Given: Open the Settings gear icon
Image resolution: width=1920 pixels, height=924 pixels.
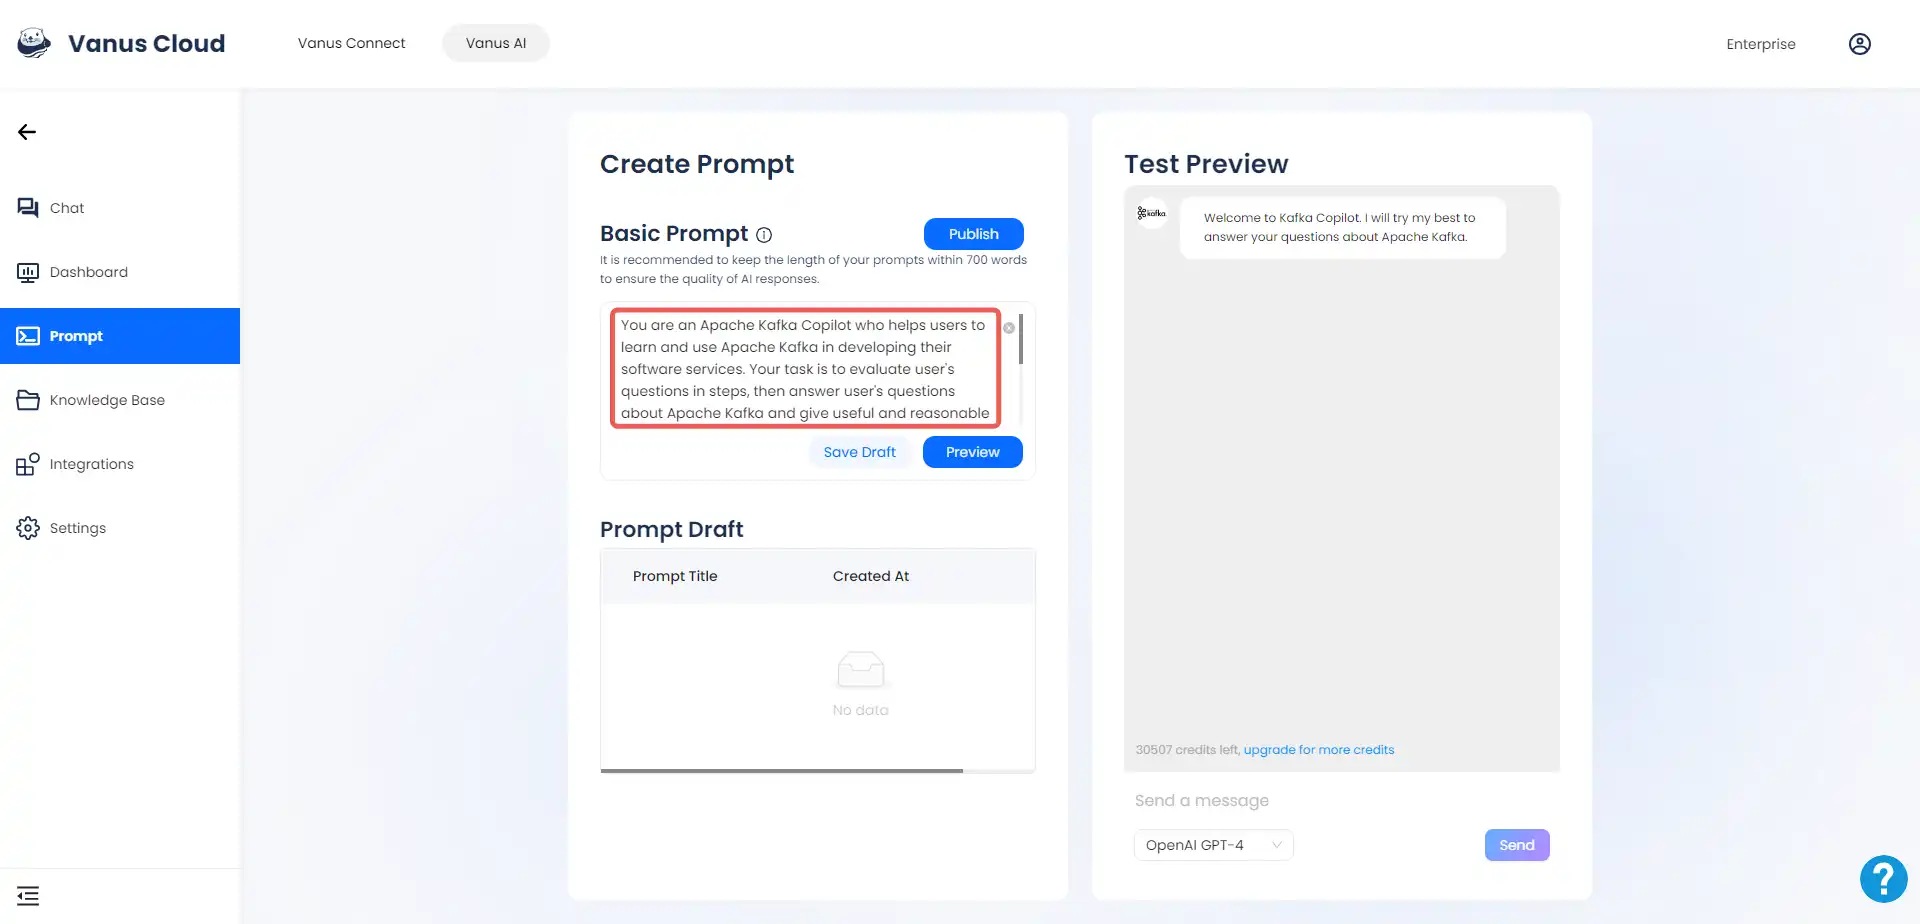Looking at the screenshot, I should [x=28, y=528].
